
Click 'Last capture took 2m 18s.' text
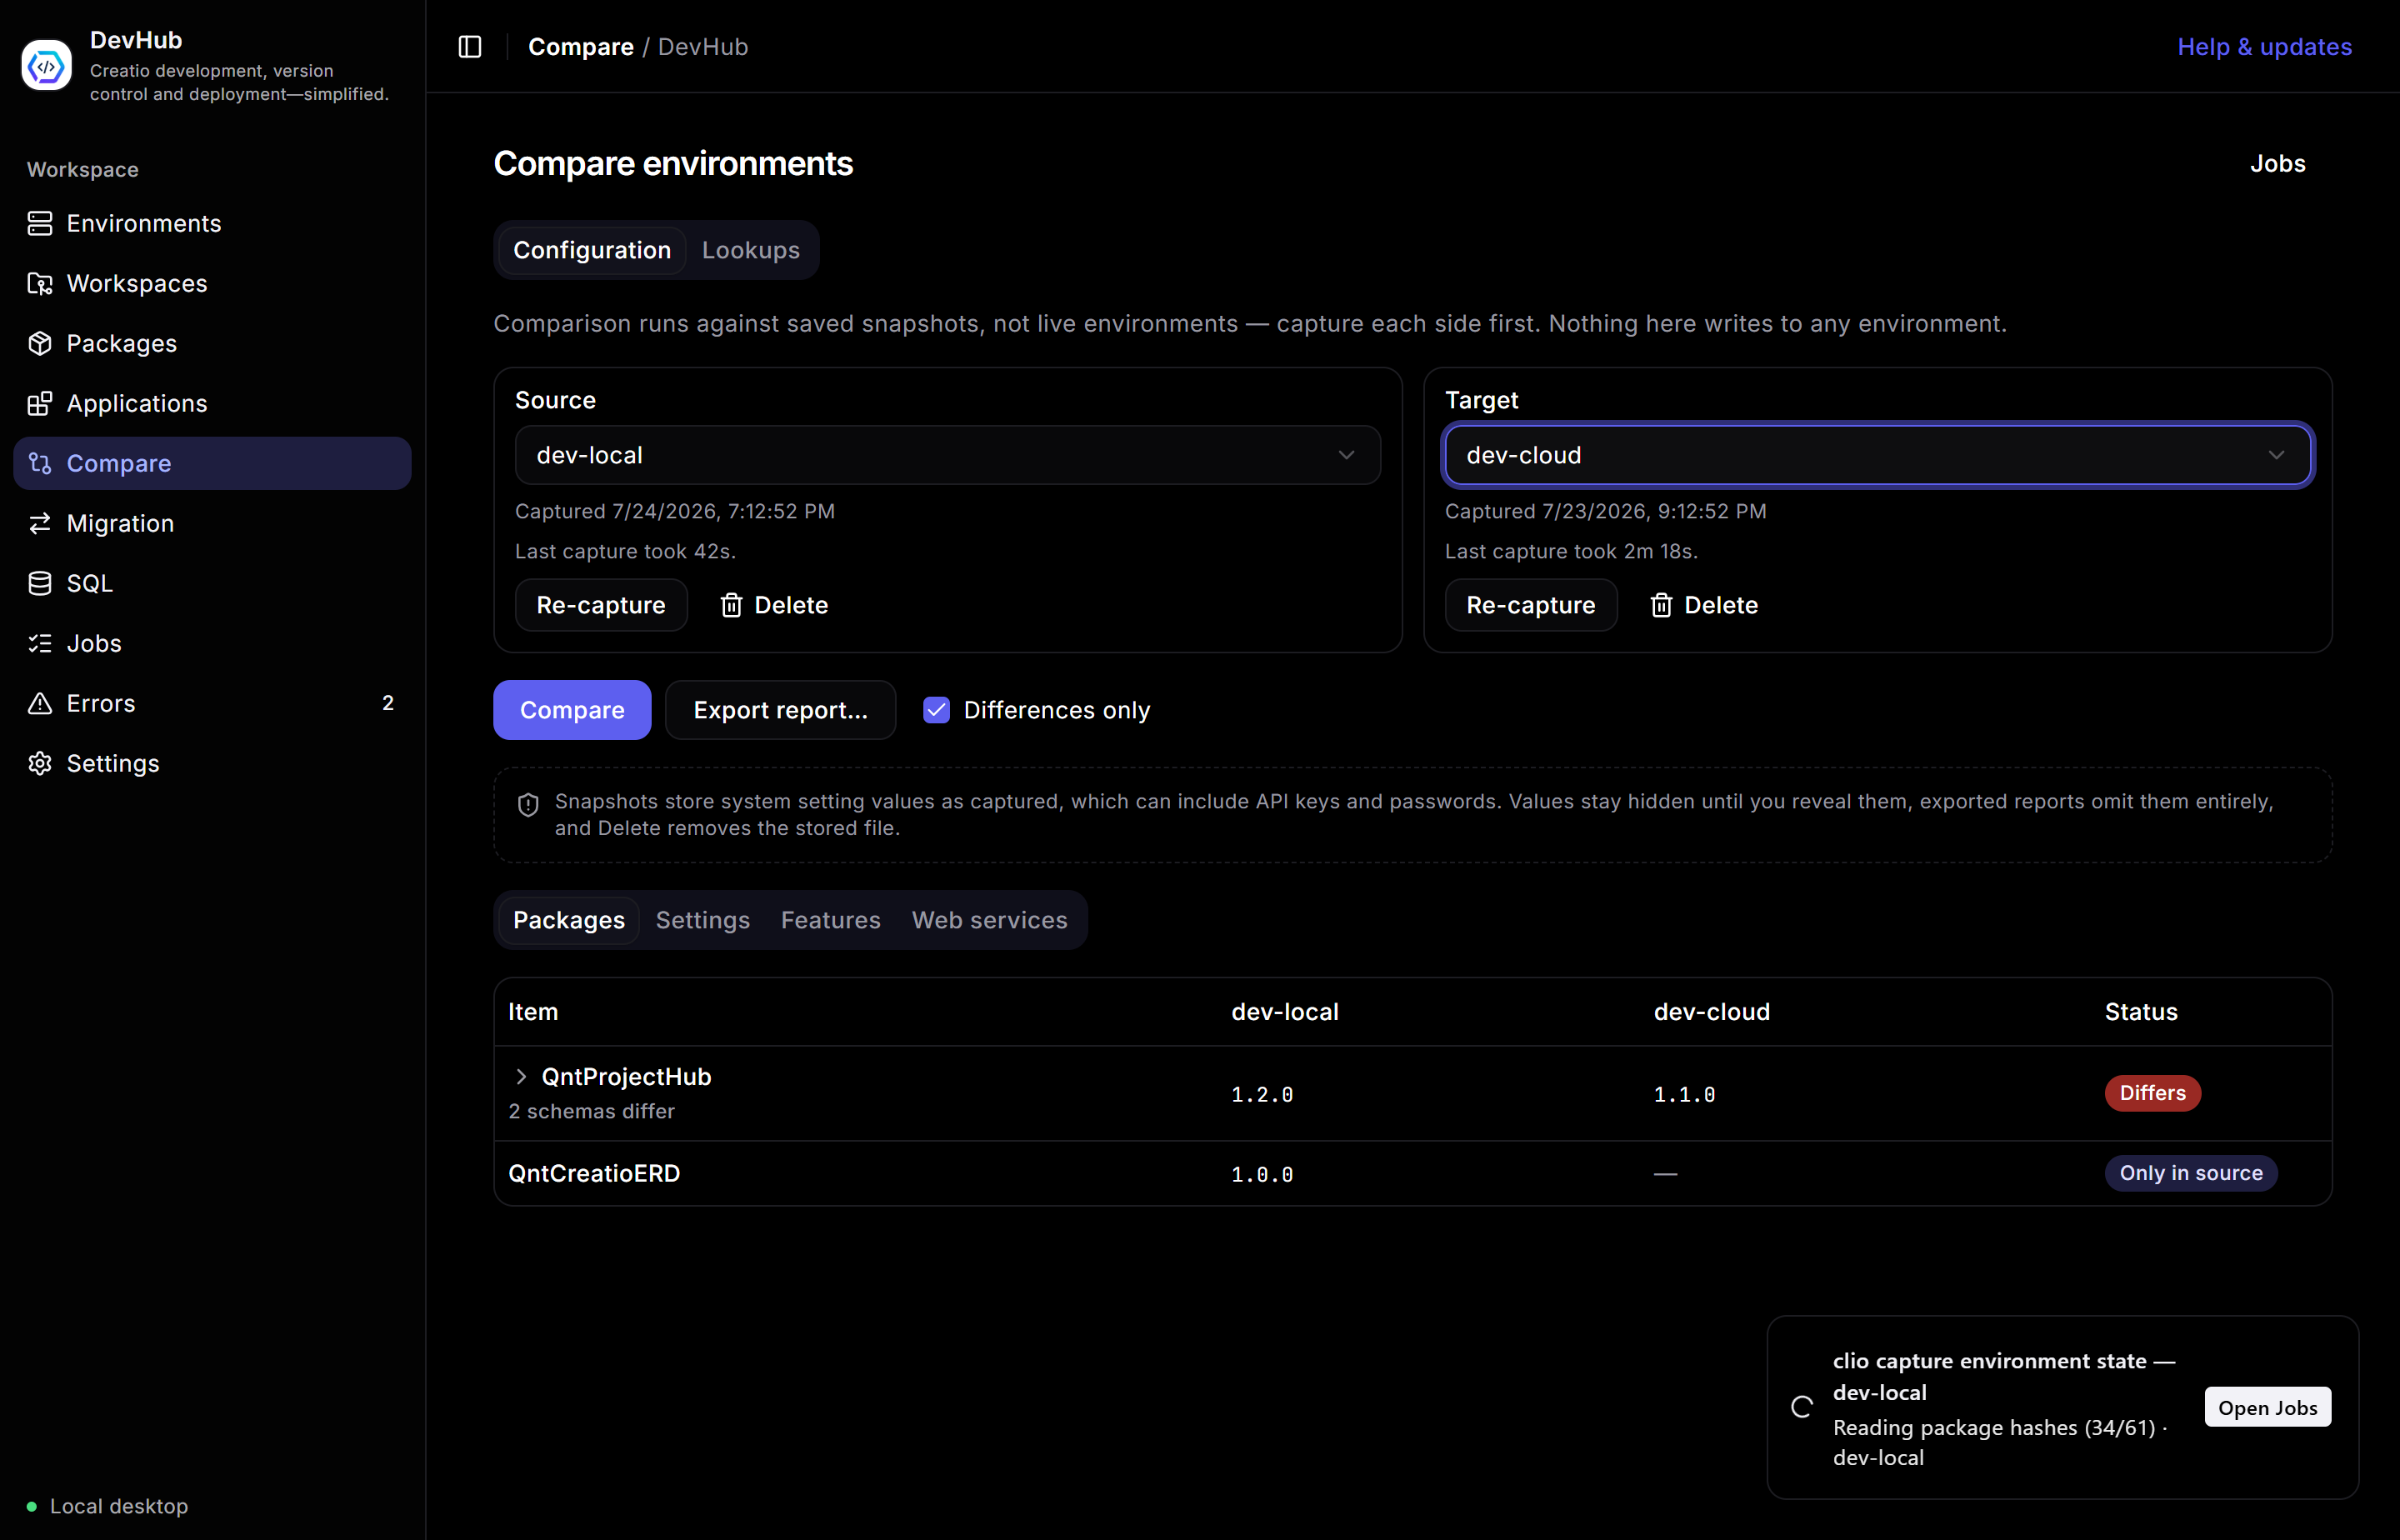pyautogui.click(x=1571, y=551)
